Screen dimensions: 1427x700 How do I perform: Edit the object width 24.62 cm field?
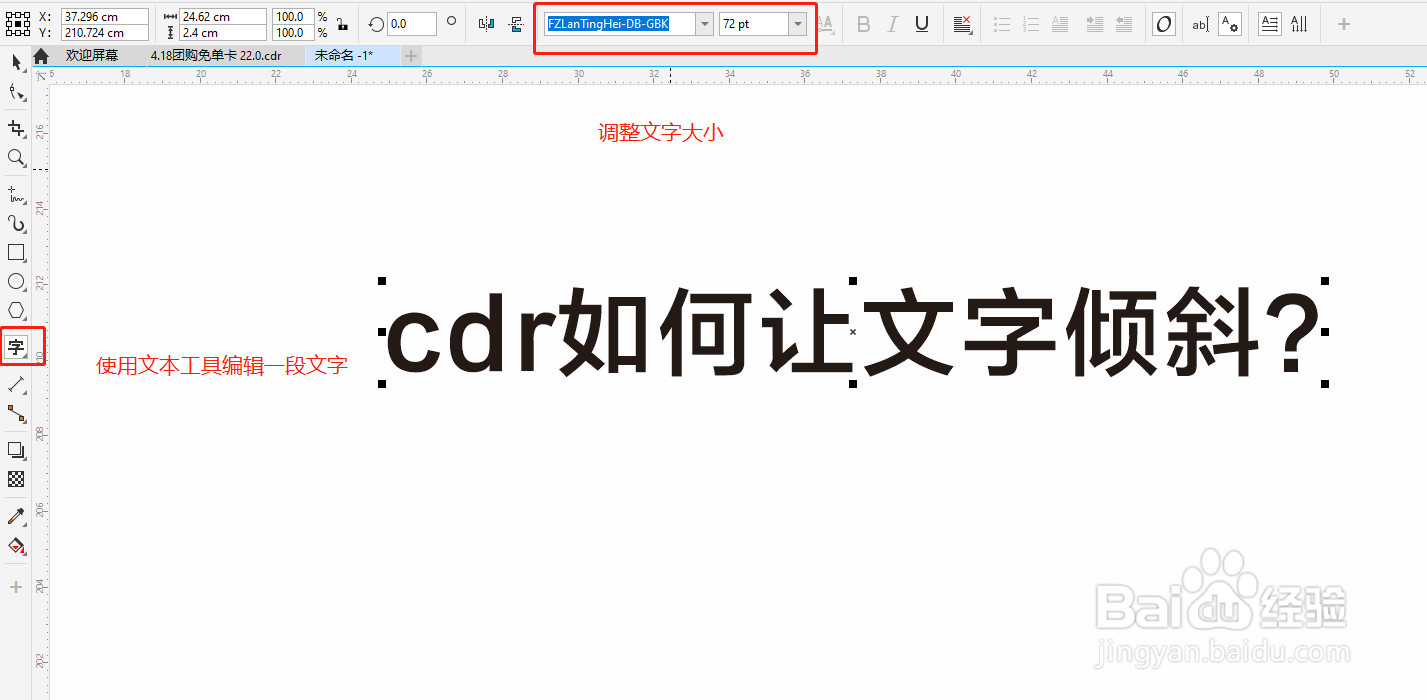[x=223, y=16]
